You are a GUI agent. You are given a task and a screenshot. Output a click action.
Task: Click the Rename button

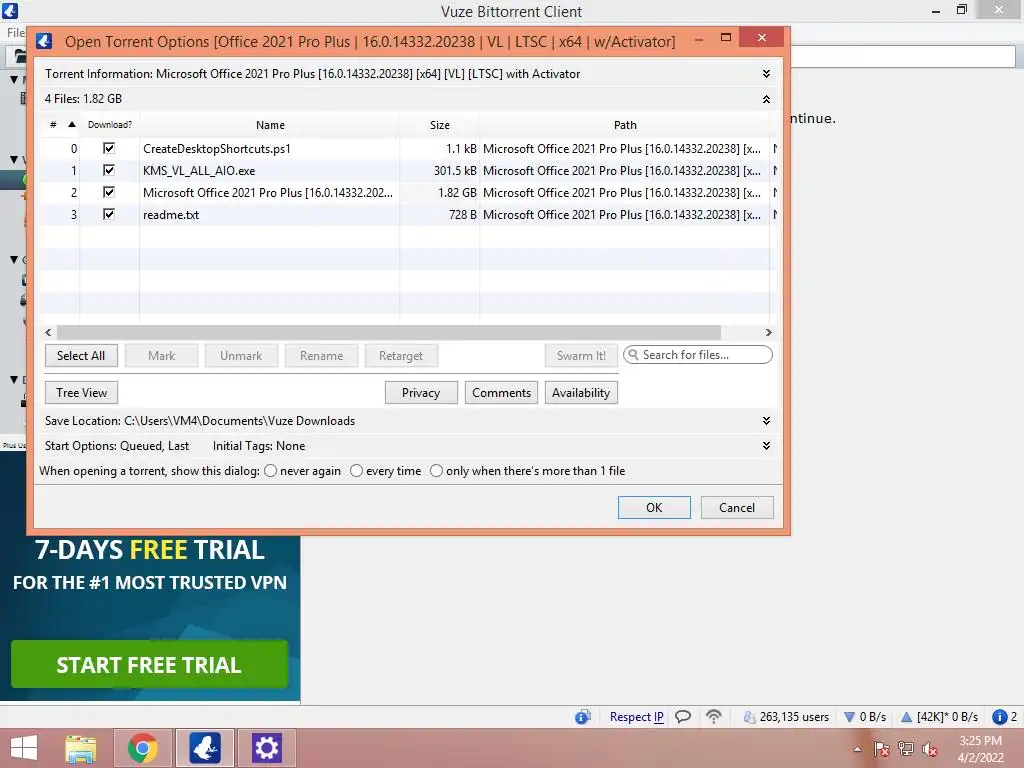point(321,356)
